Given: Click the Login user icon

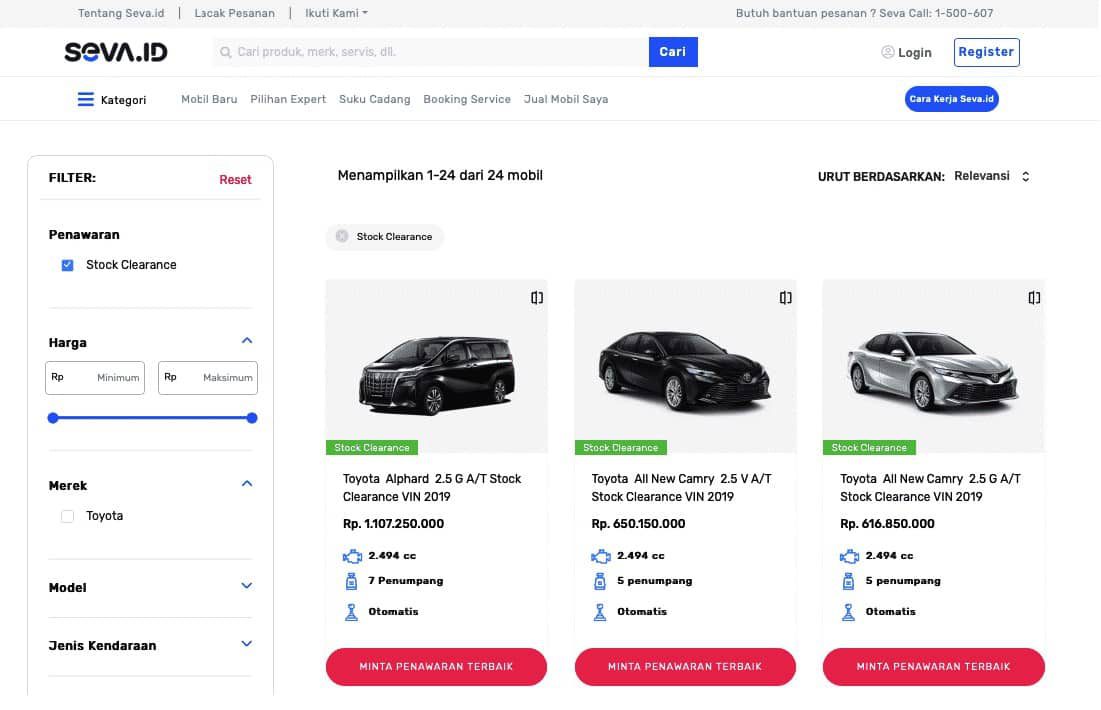Looking at the screenshot, I should coord(888,52).
